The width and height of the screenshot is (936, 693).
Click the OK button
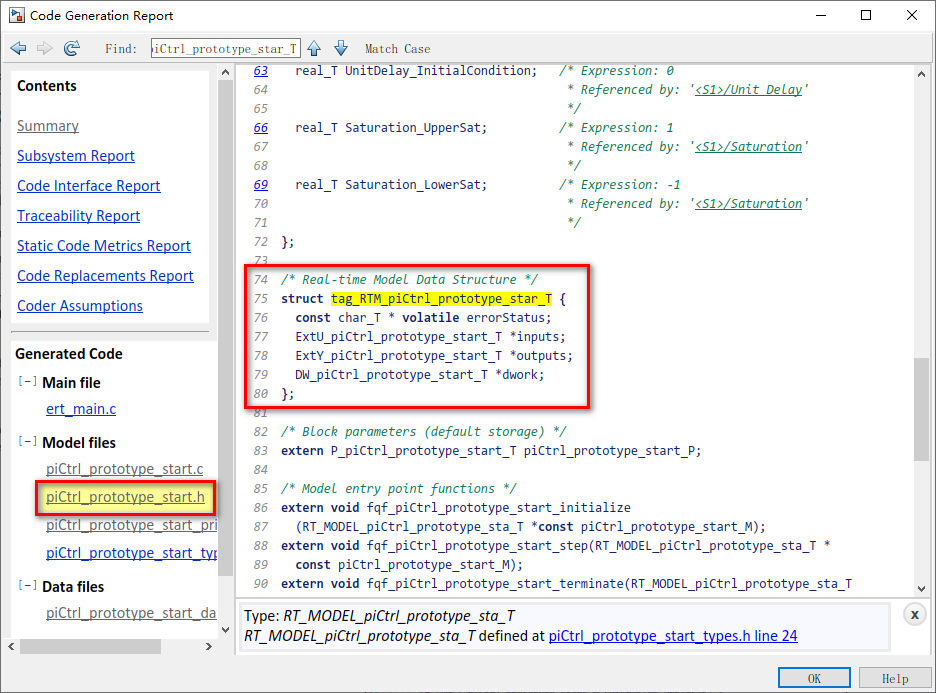(x=814, y=678)
